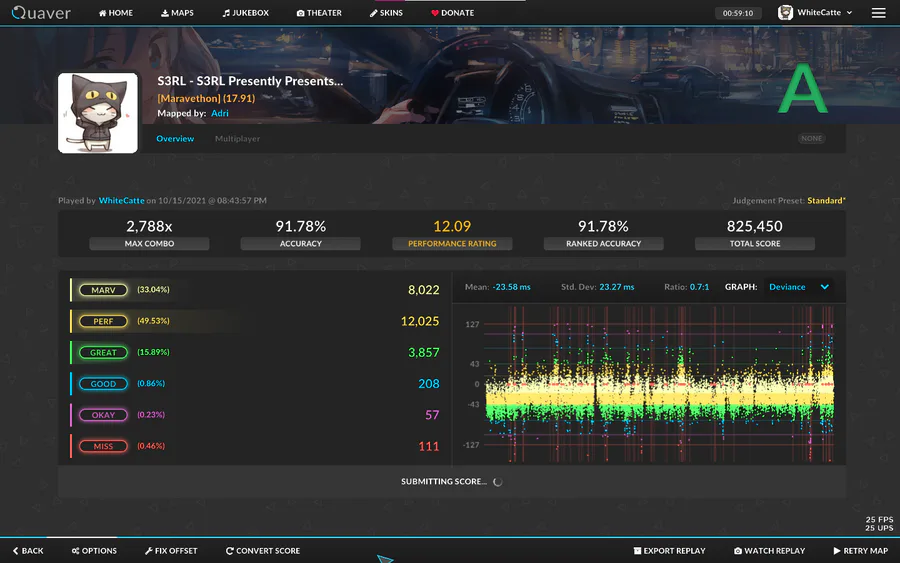The height and width of the screenshot is (563, 900).
Task: Open the Skins menu item
Action: point(386,13)
